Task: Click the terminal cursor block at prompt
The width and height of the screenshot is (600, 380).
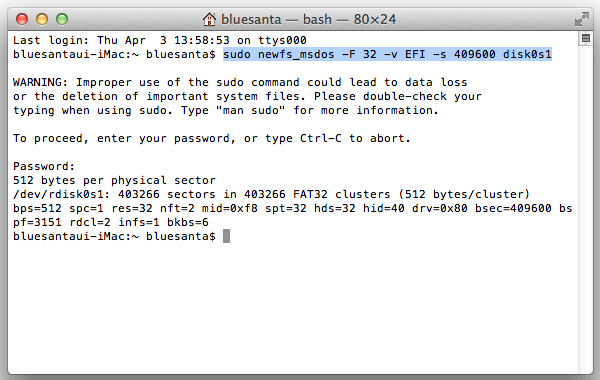Action: click(227, 236)
